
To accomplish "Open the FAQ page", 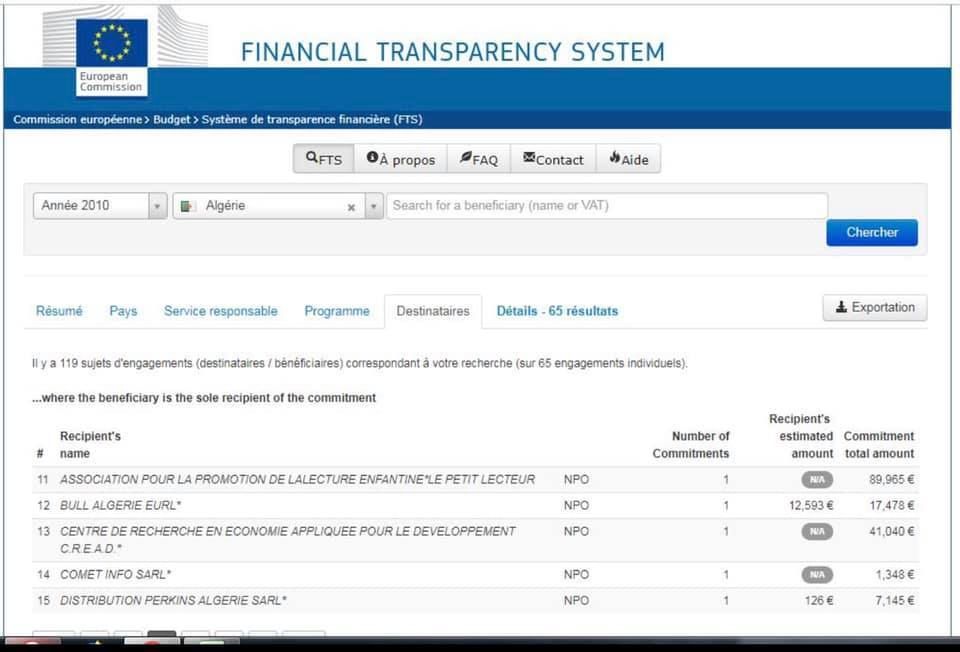I will (478, 159).
